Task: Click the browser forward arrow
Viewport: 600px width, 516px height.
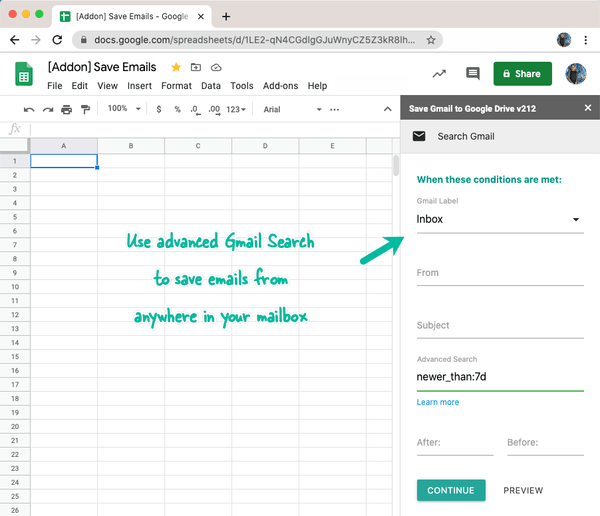Action: [36, 40]
